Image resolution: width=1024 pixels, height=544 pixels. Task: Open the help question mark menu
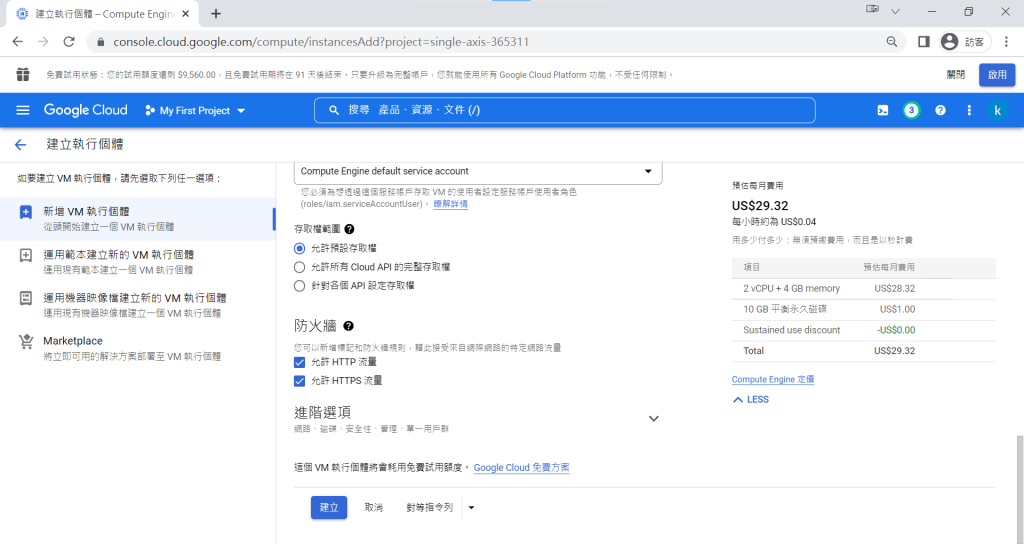click(x=940, y=110)
